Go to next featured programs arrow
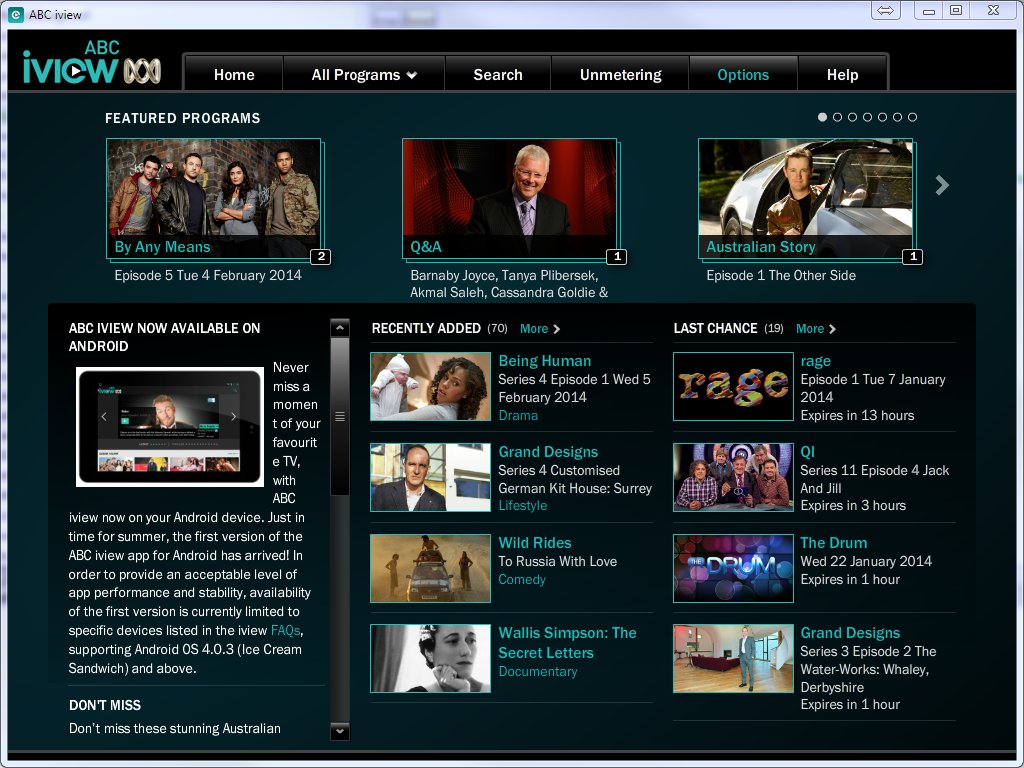Screen dimensions: 1024x768 click(x=942, y=185)
